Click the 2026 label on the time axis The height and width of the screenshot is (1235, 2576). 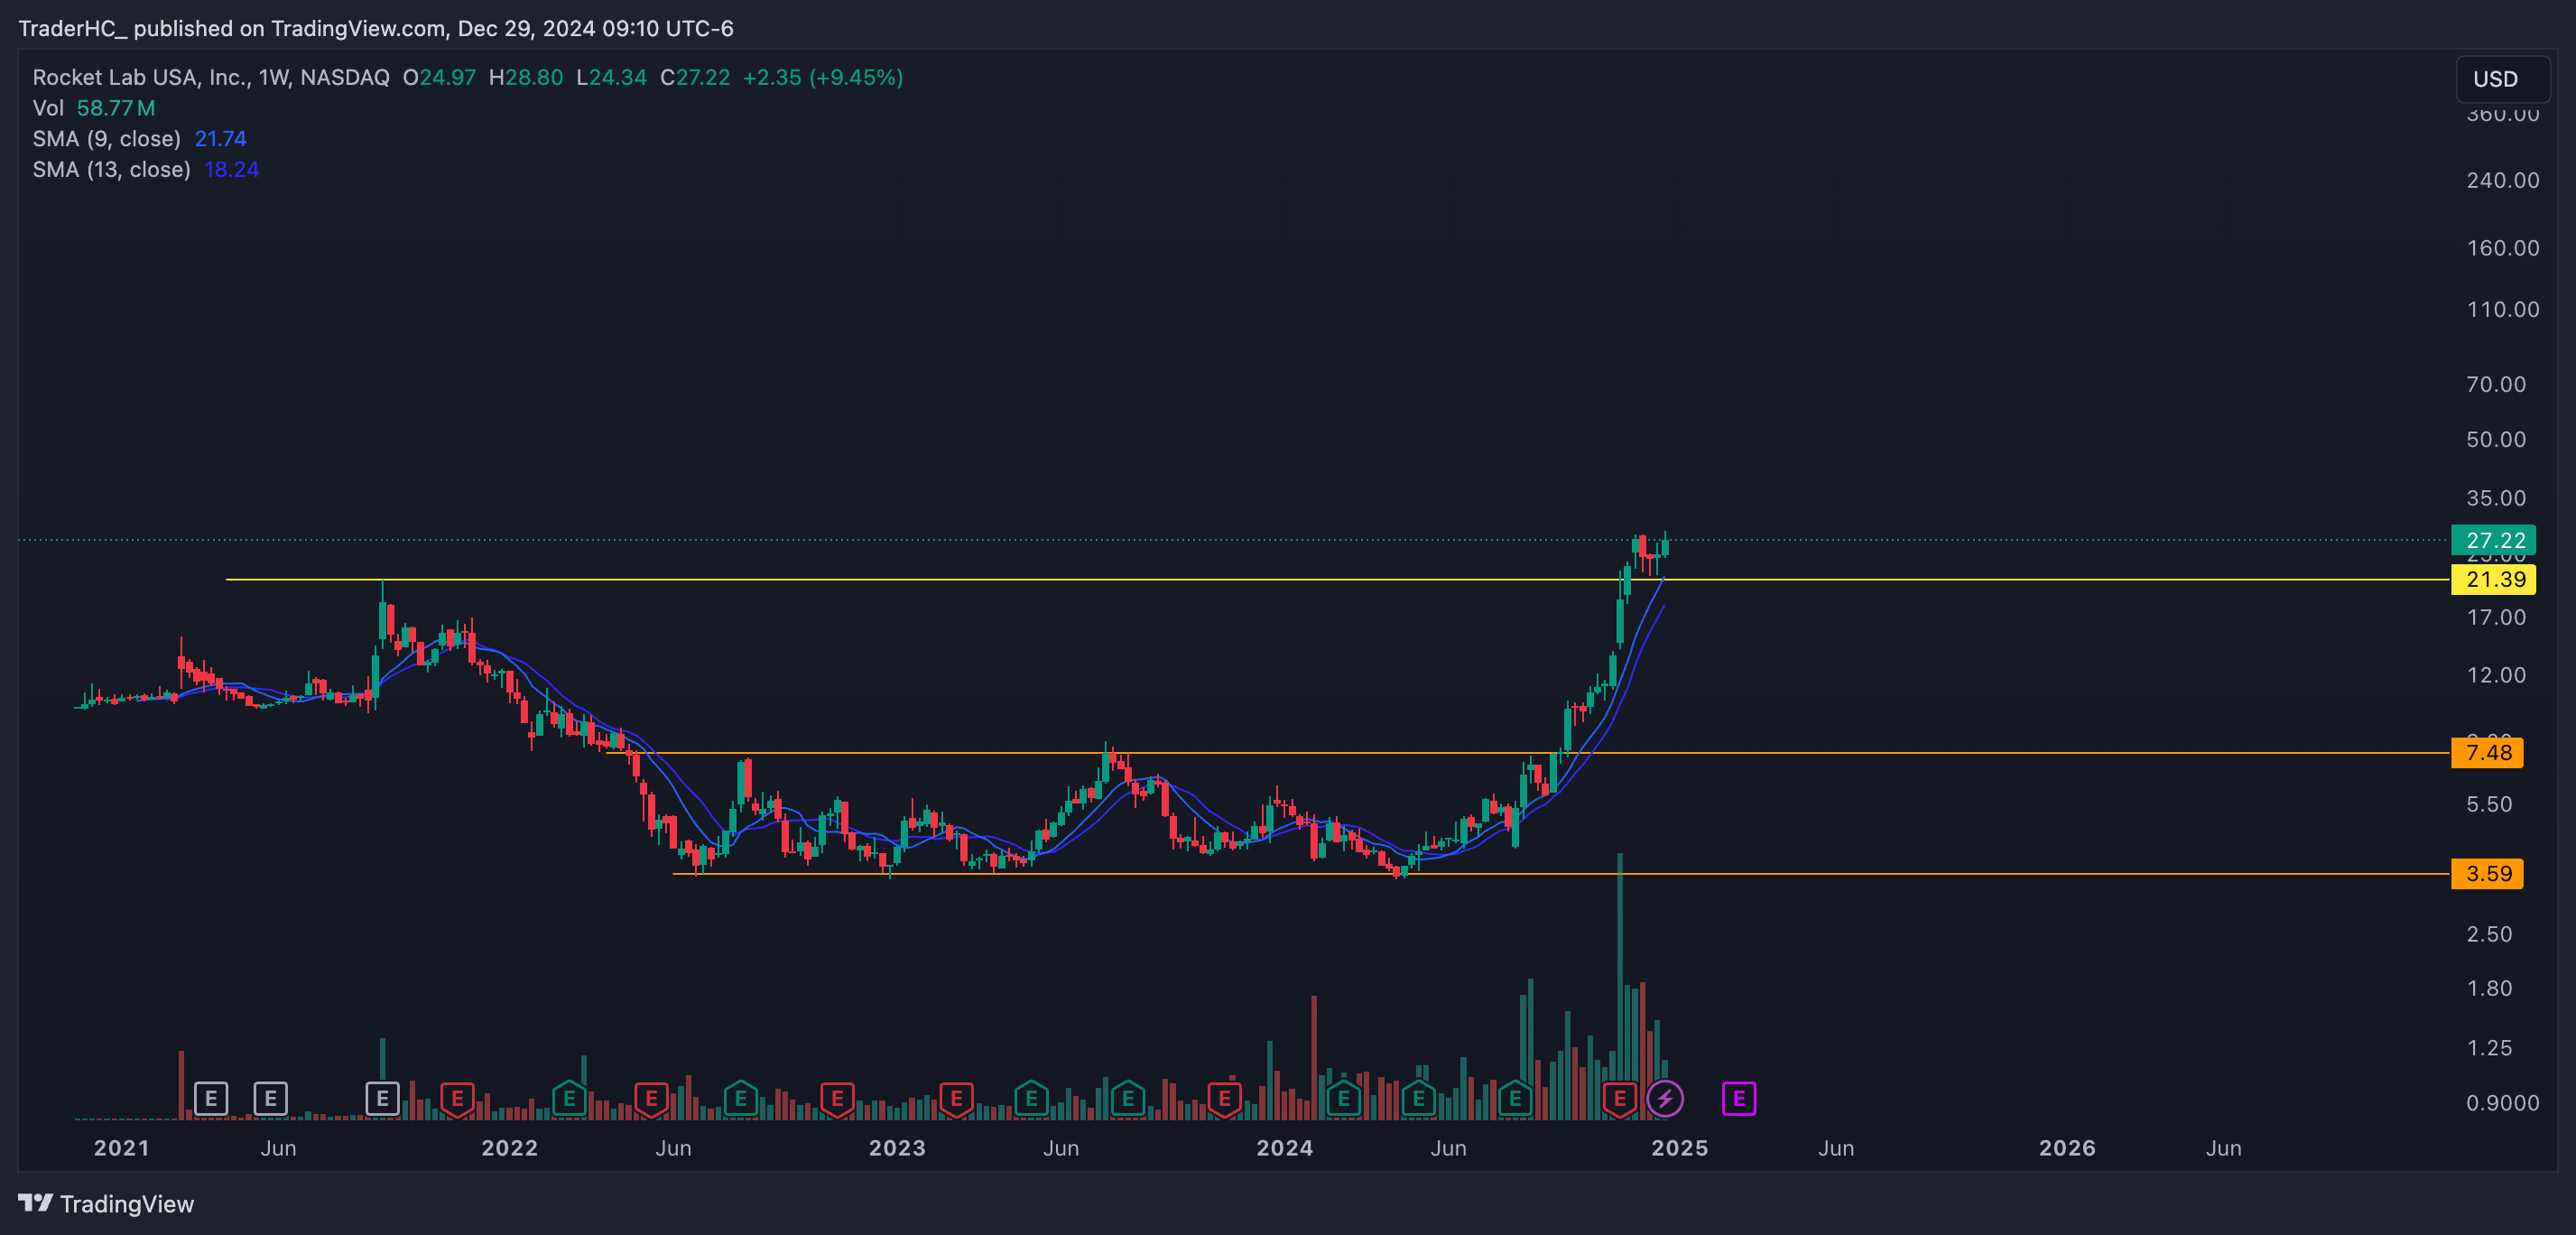tap(2067, 1148)
